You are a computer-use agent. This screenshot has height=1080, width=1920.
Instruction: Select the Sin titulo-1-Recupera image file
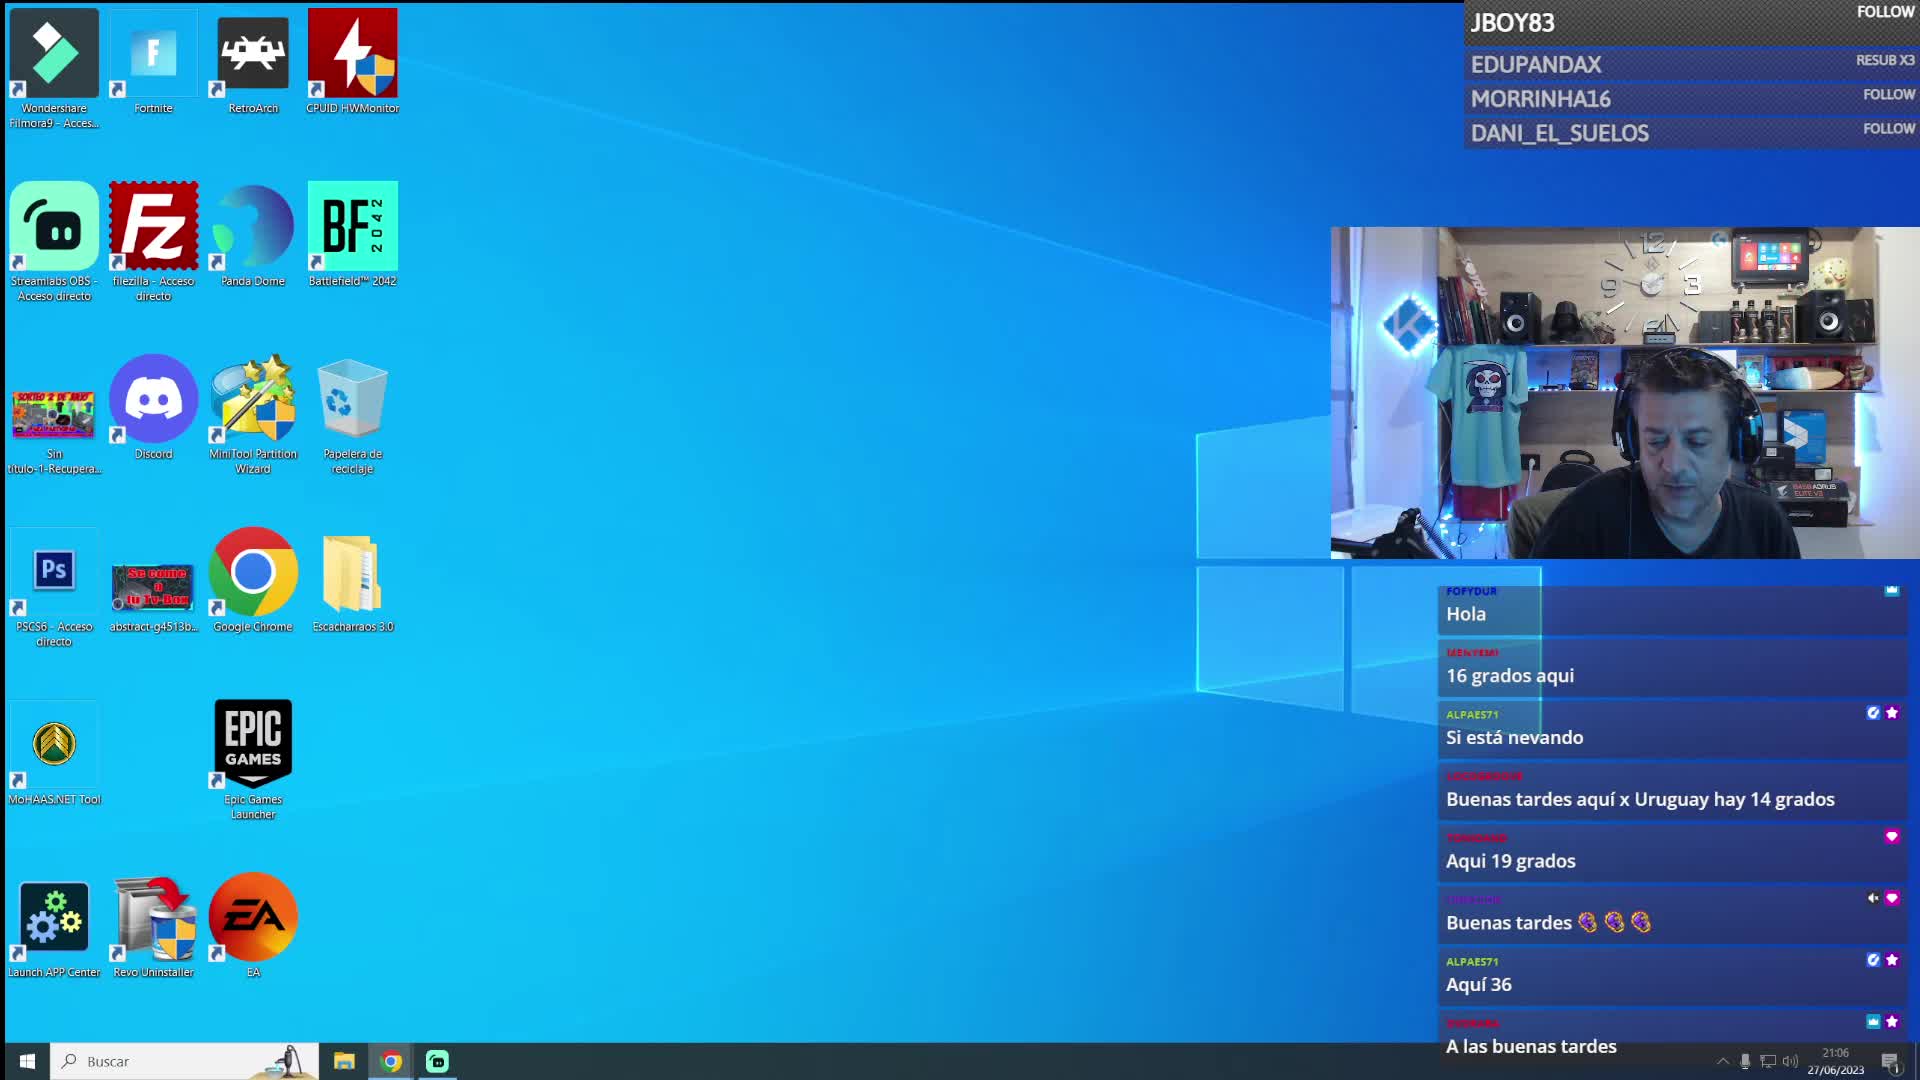tap(54, 431)
